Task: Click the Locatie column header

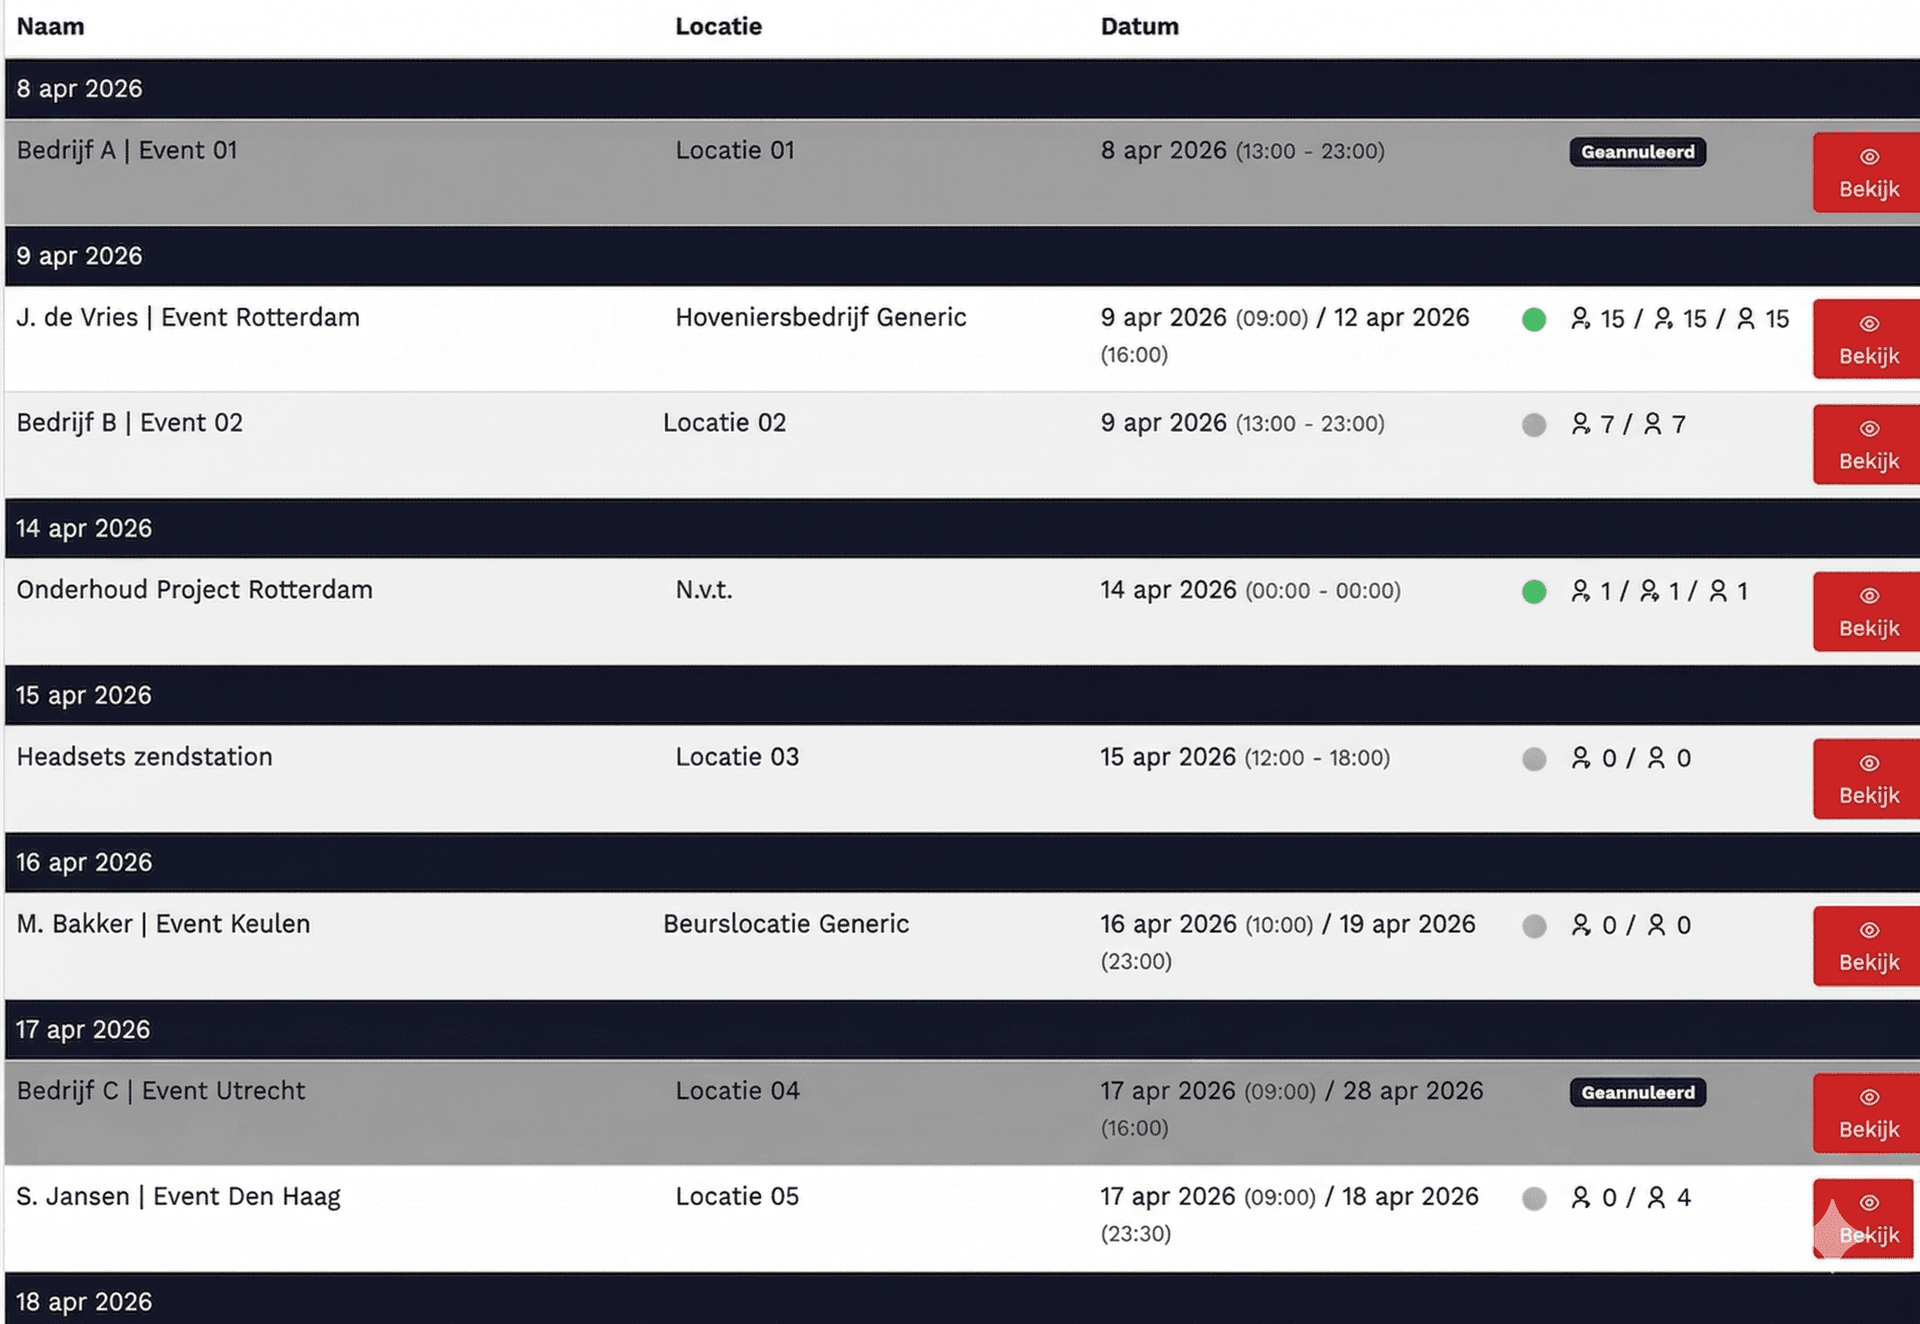Action: click(718, 27)
